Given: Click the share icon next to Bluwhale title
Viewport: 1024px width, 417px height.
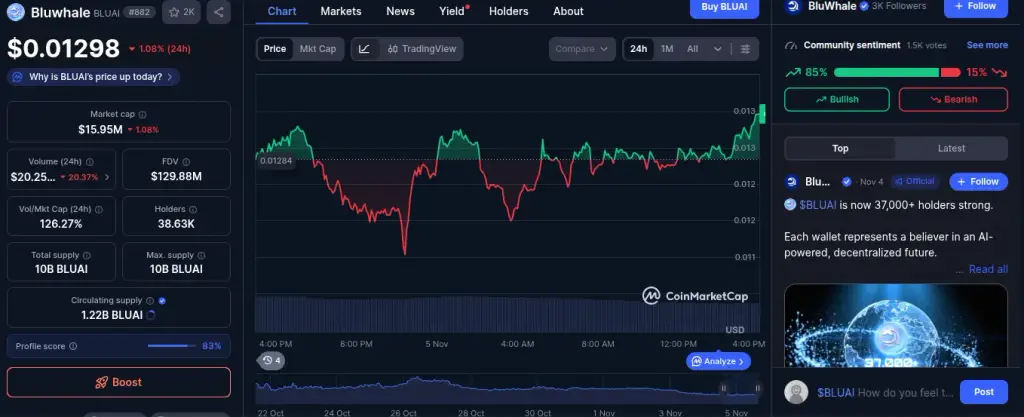Looking at the screenshot, I should pos(218,12).
